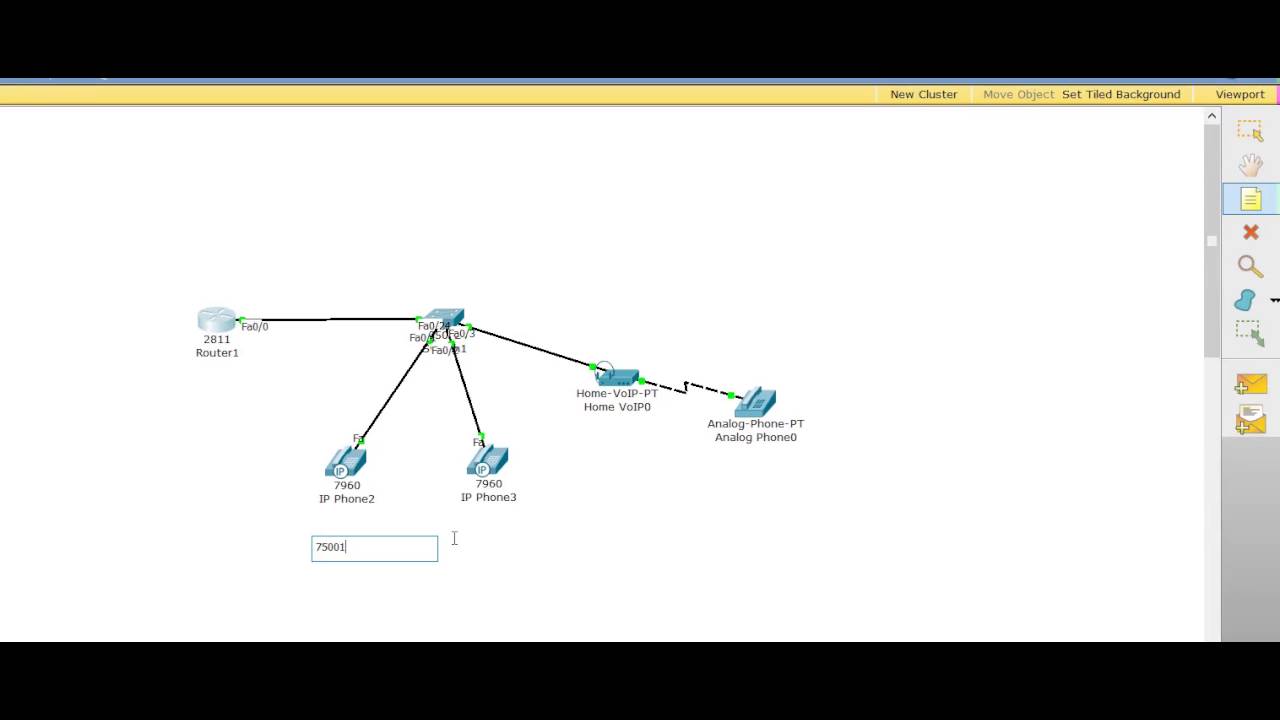Image resolution: width=1280 pixels, height=720 pixels.
Task: Activate the Move Layout hand tool
Action: [1250, 165]
